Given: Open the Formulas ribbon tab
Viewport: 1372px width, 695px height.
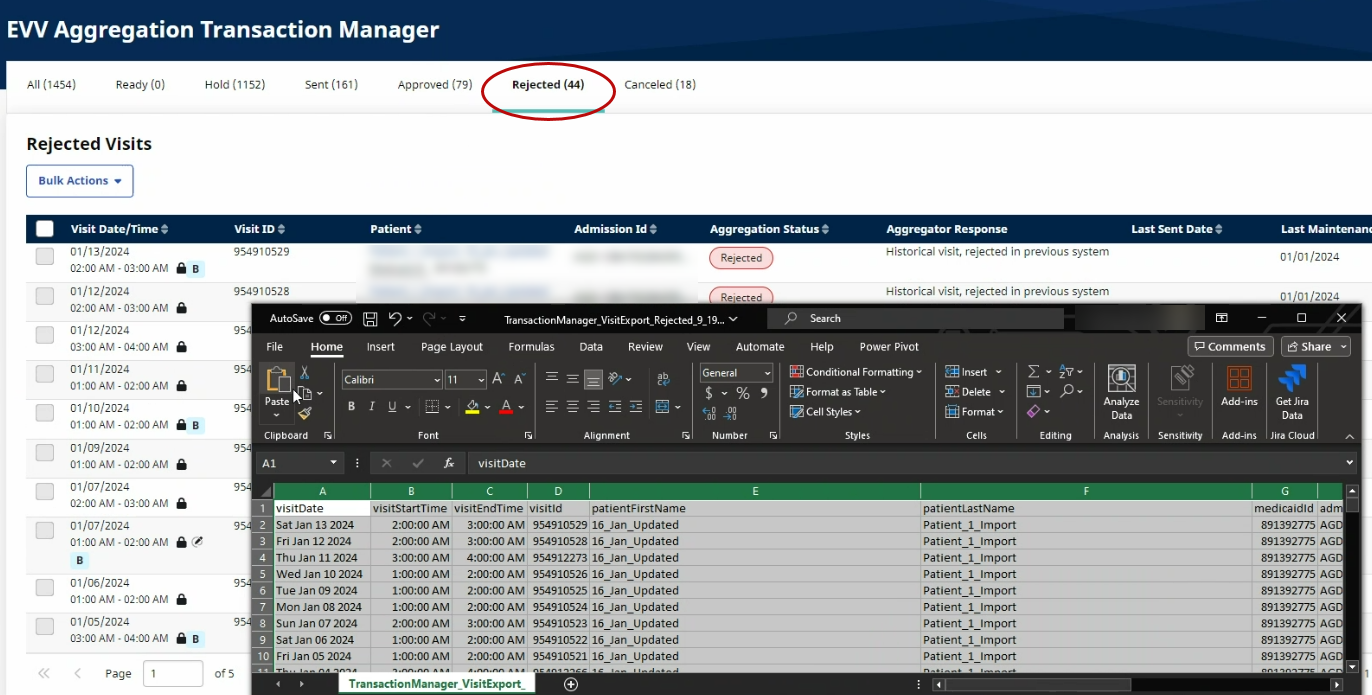Looking at the screenshot, I should (531, 347).
